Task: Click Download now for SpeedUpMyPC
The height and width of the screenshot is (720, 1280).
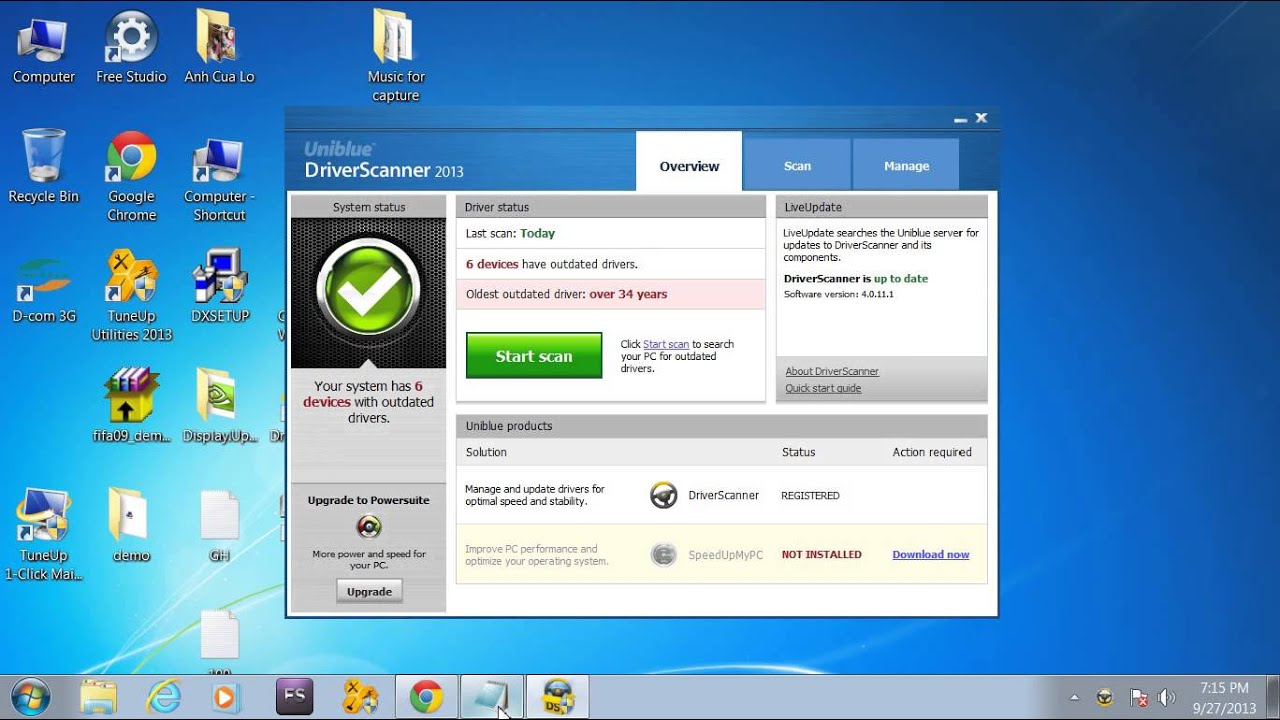Action: (x=931, y=554)
